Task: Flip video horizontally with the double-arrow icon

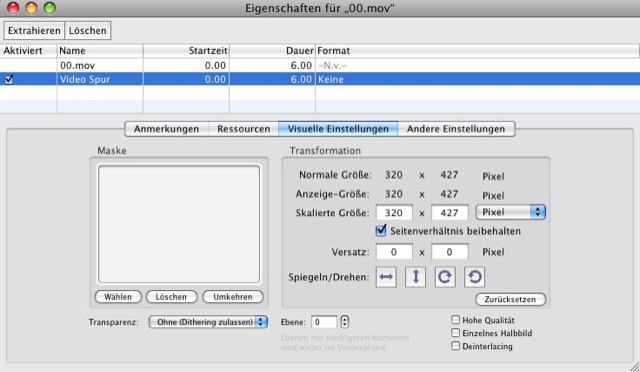Action: 386,277
